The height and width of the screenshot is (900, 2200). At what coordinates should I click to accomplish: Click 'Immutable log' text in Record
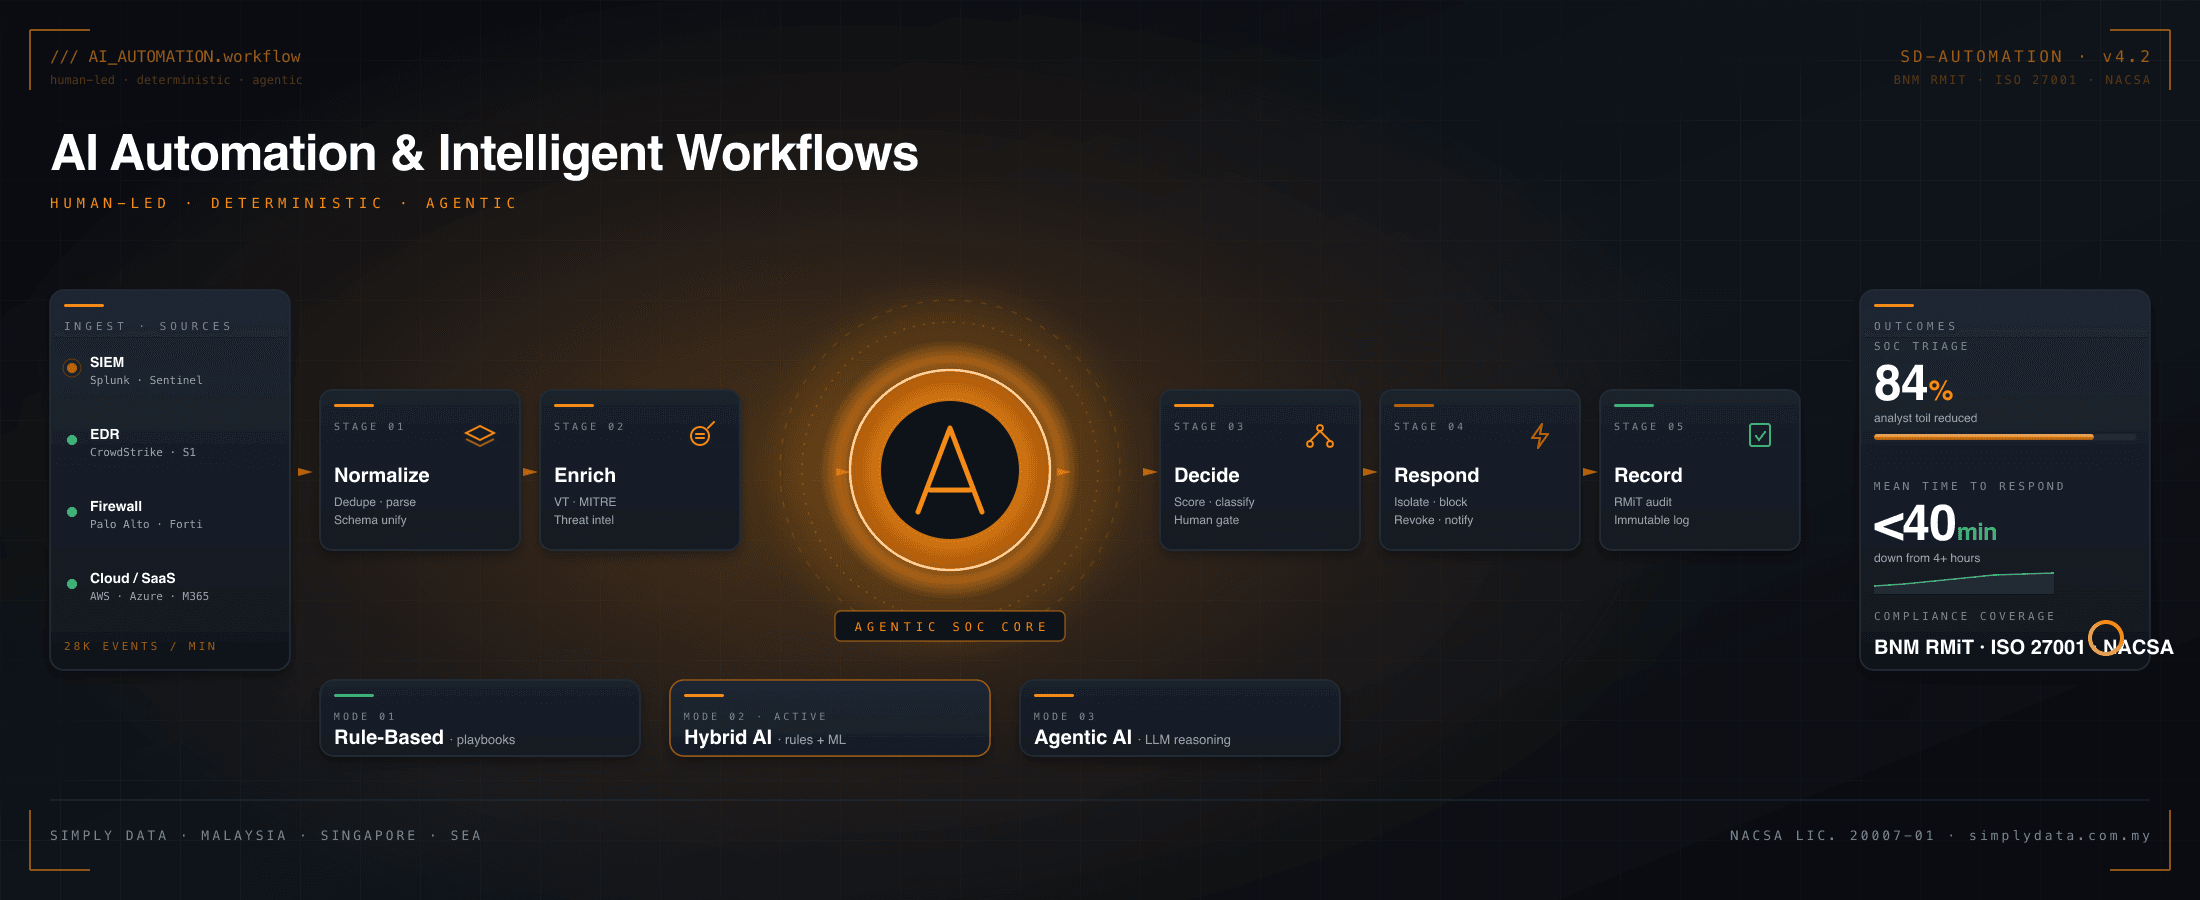click(1651, 520)
